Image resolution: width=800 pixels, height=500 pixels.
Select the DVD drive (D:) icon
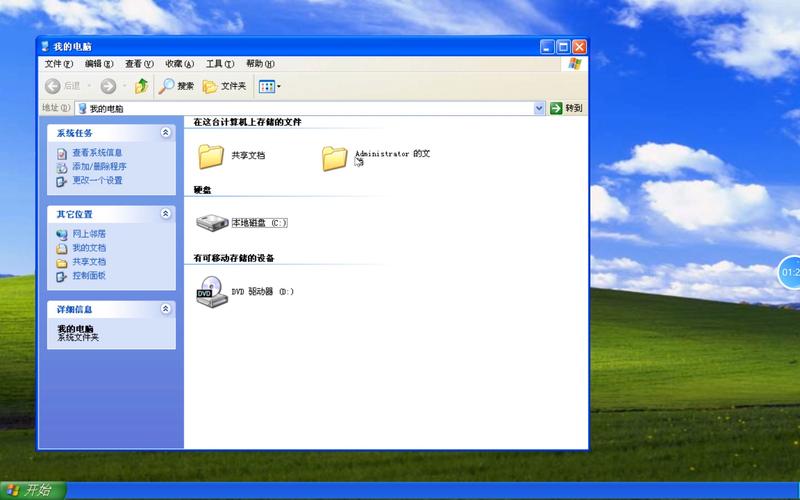pyautogui.click(x=211, y=291)
